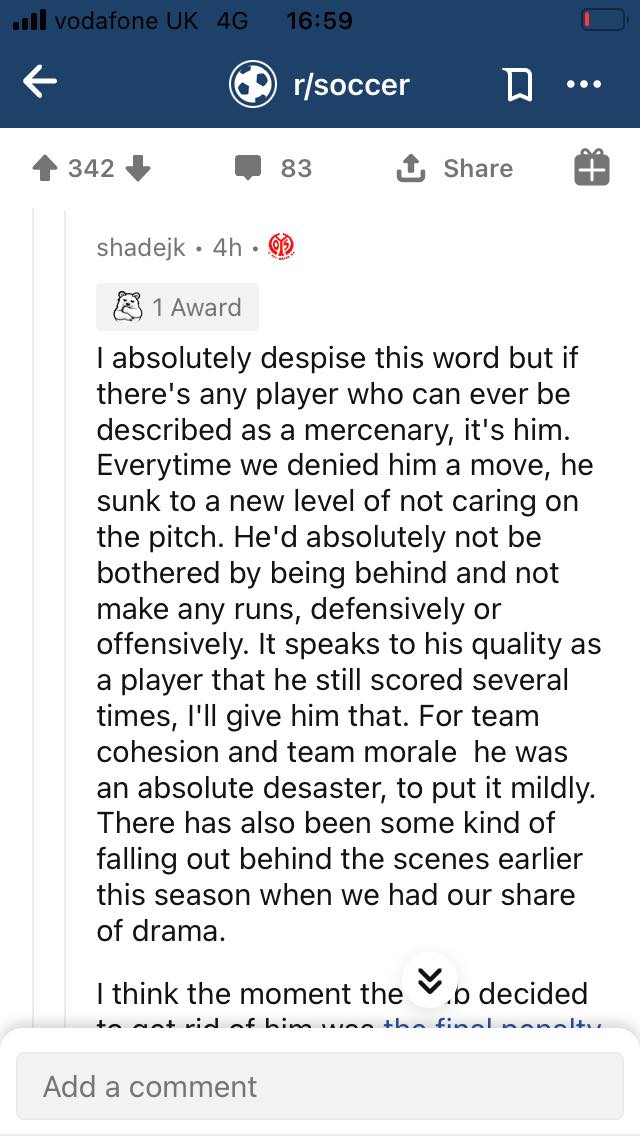Open the "the final penalty" hyperlink
640x1136 pixels.
(492, 1026)
